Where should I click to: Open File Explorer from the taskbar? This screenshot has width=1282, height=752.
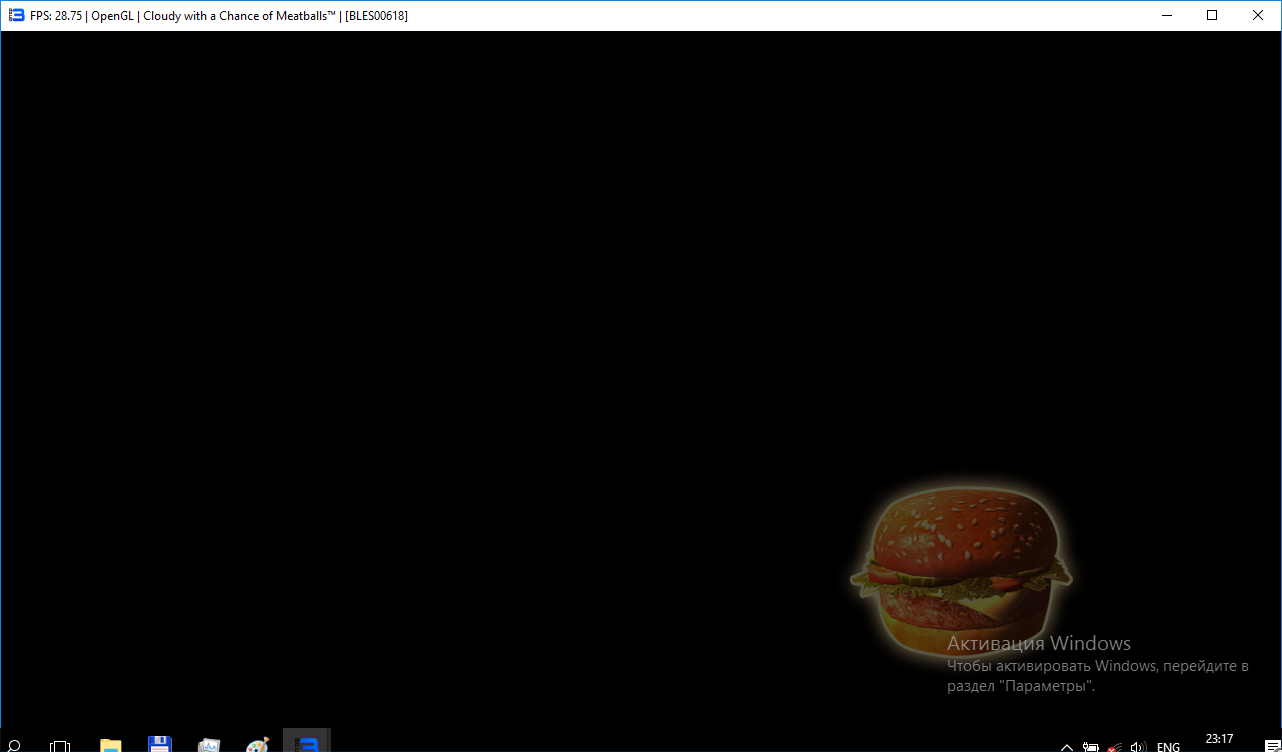pos(110,745)
